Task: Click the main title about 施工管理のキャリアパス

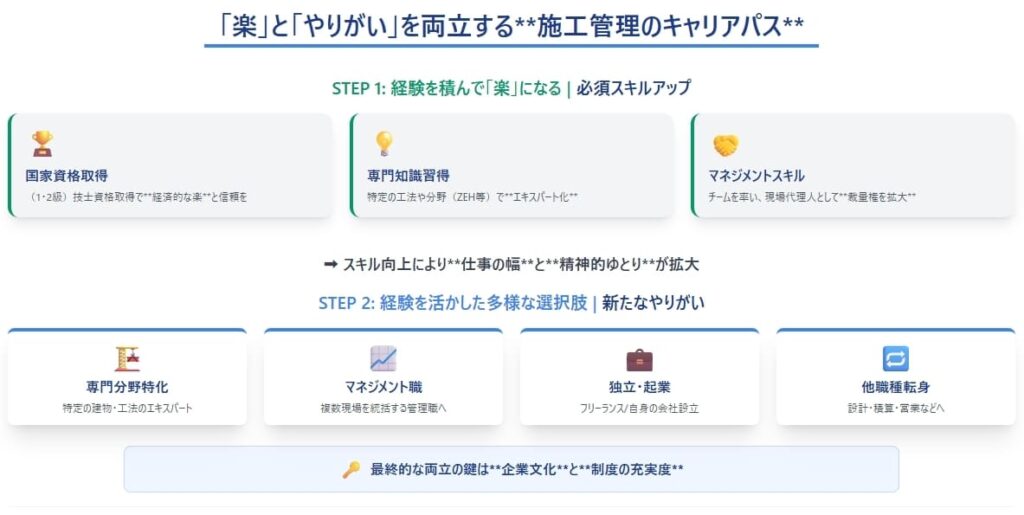Action: tap(511, 24)
